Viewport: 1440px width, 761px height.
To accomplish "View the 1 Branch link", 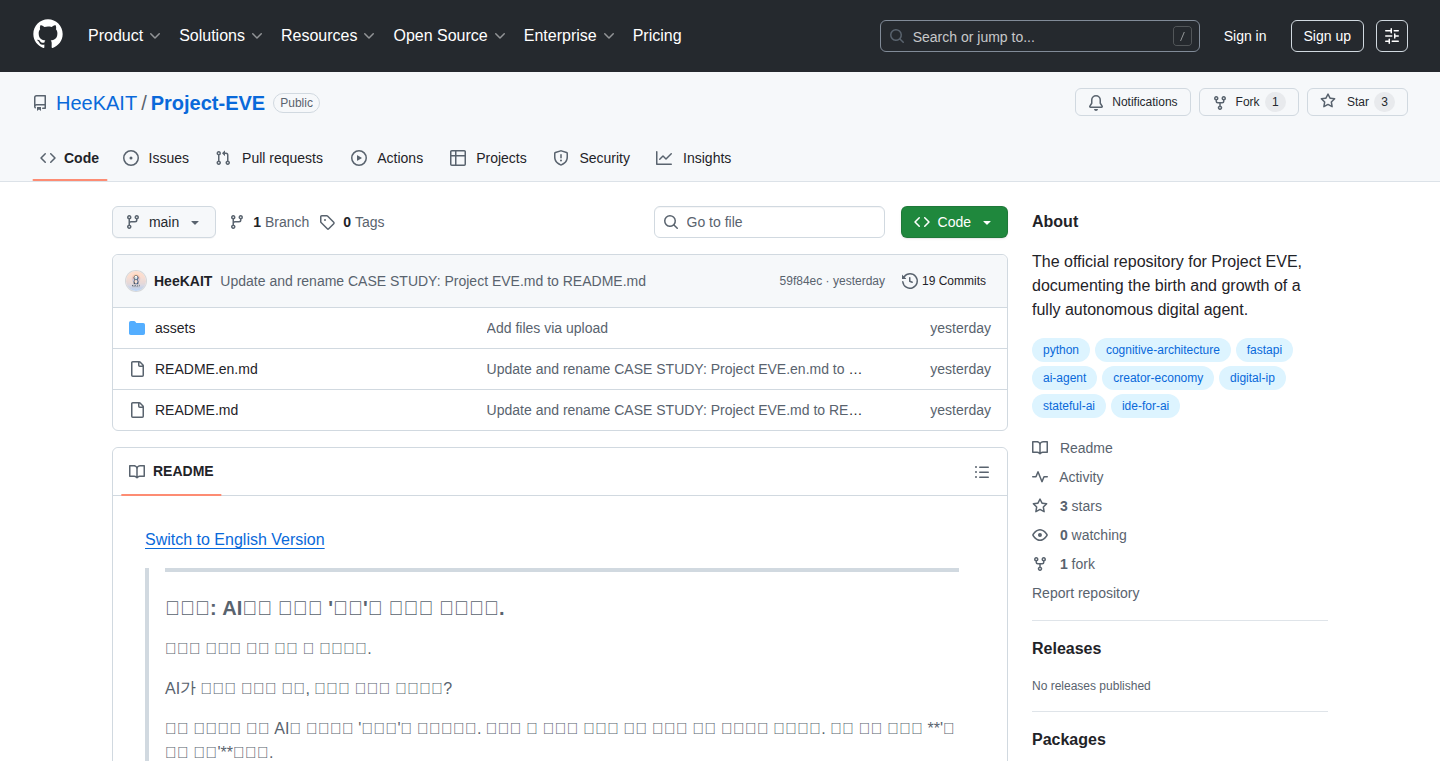I will point(269,222).
